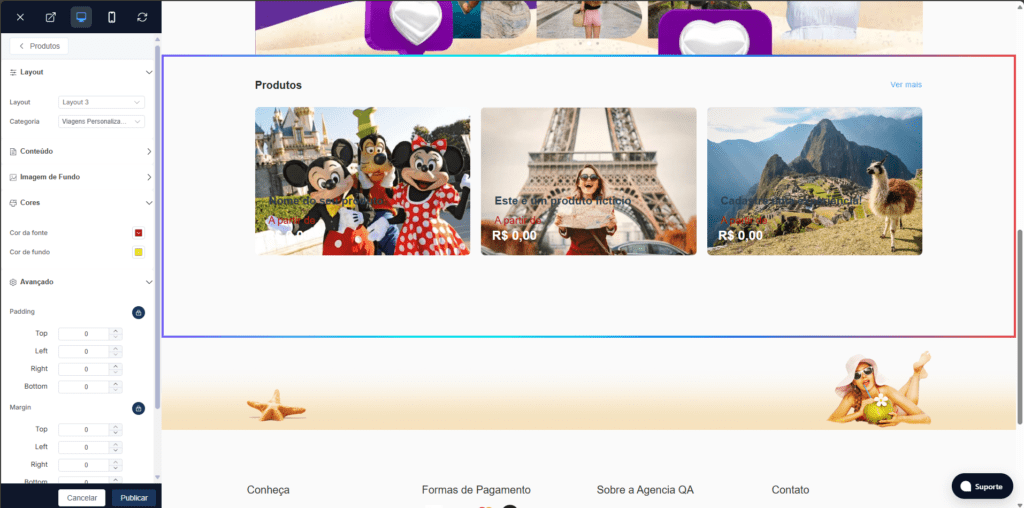Pick the yellow Cor de fundo swatch
The width and height of the screenshot is (1024, 508).
coord(139,252)
